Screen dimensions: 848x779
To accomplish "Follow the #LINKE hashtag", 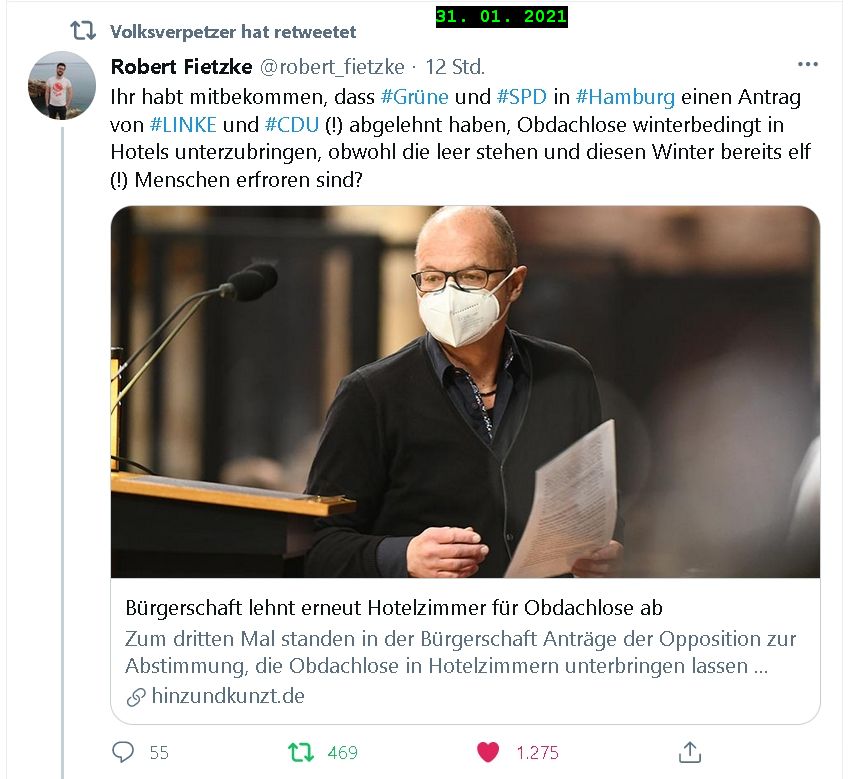I will 183,124.
